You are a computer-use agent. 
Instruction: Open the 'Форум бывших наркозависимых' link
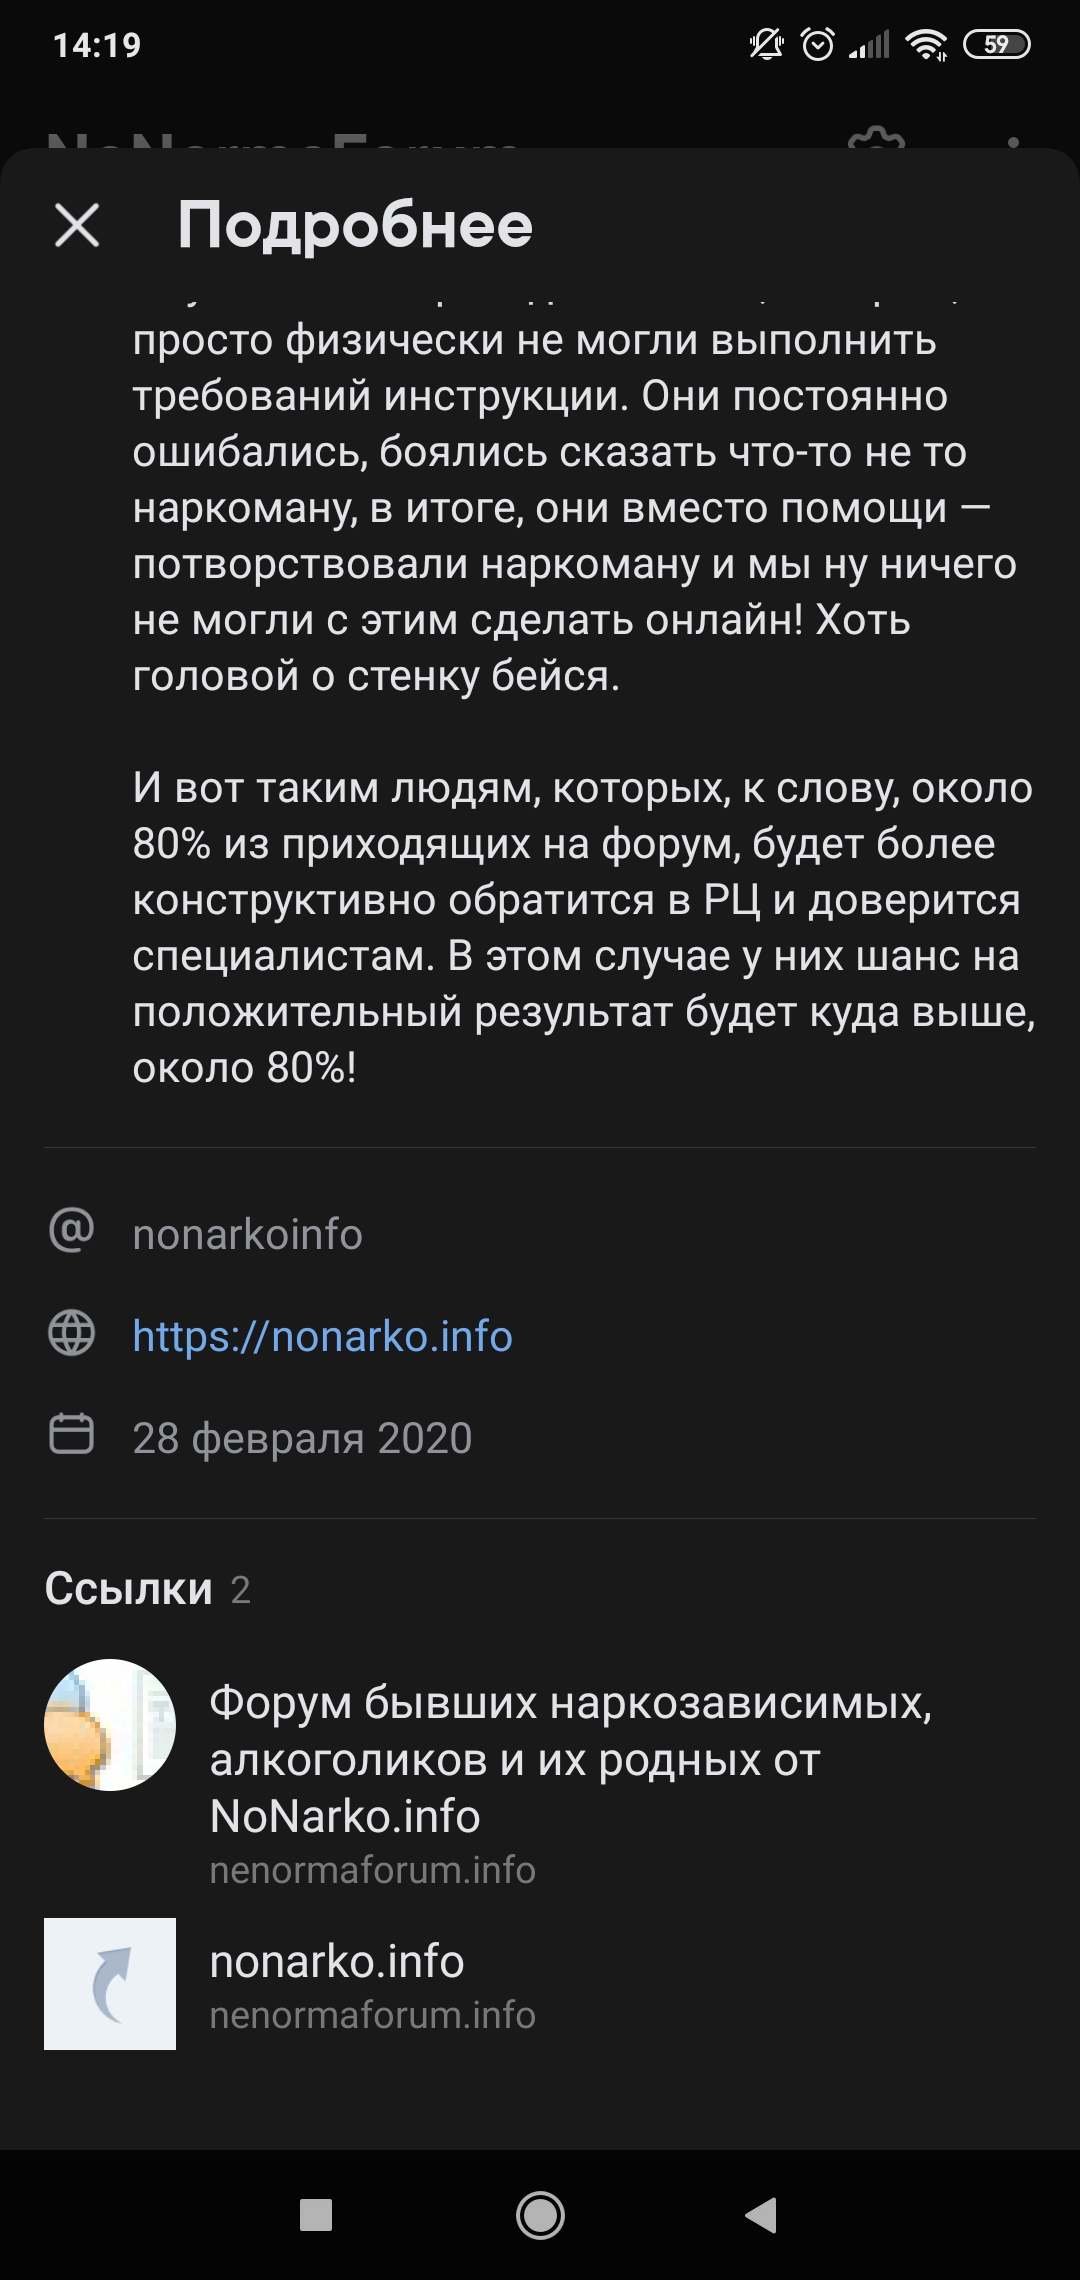[x=570, y=1758]
